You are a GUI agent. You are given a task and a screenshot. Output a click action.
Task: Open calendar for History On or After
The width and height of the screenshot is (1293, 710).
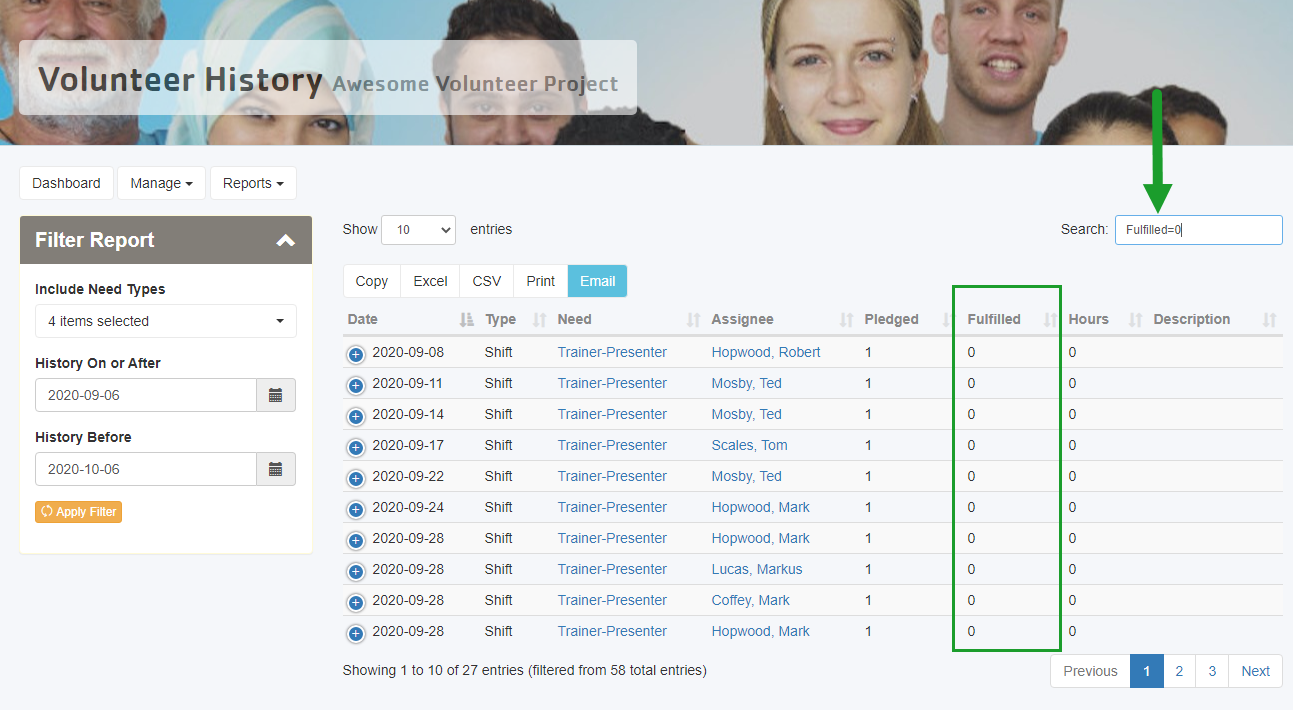[x=276, y=395]
